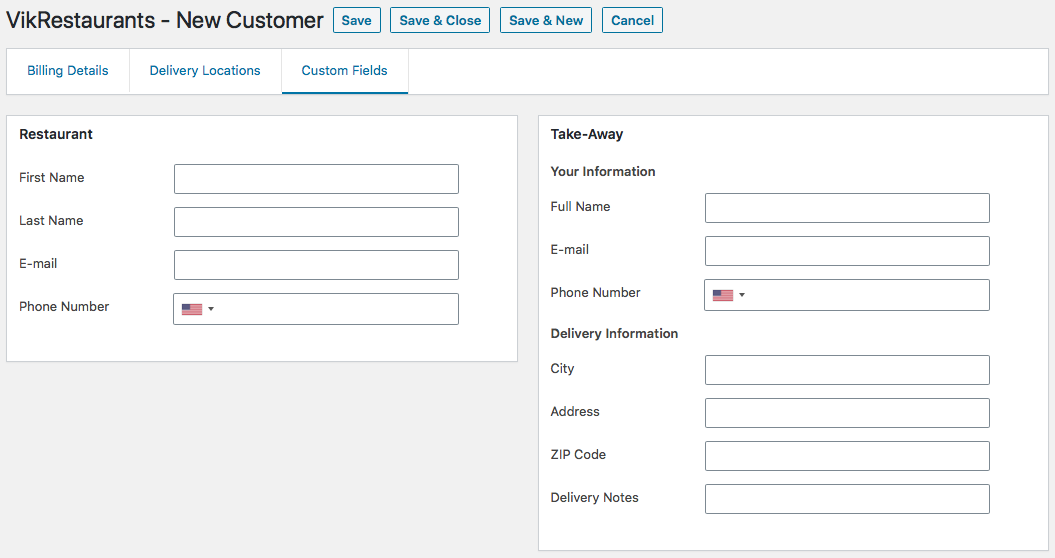Click the 'Address' label
The height and width of the screenshot is (558, 1055).
coord(575,412)
